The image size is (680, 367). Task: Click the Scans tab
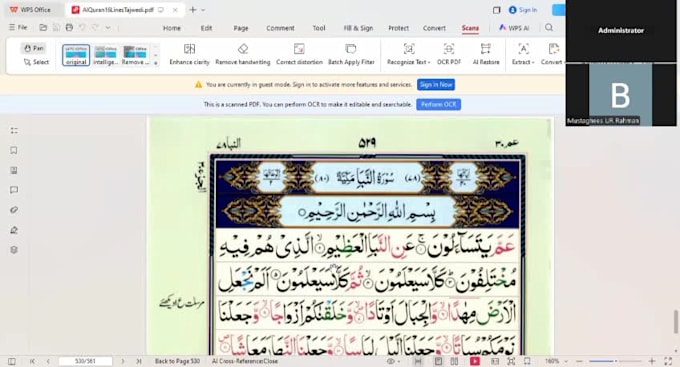pyautogui.click(x=470, y=28)
